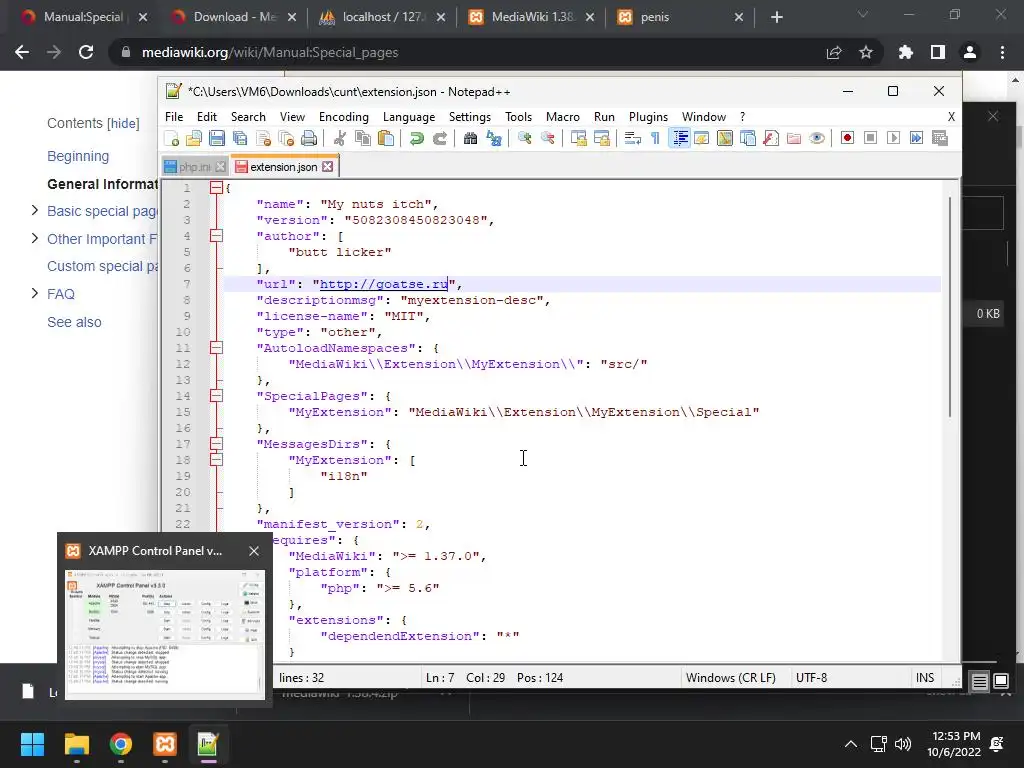
Task: Toggle INS insert mode in status bar
Action: [x=925, y=678]
